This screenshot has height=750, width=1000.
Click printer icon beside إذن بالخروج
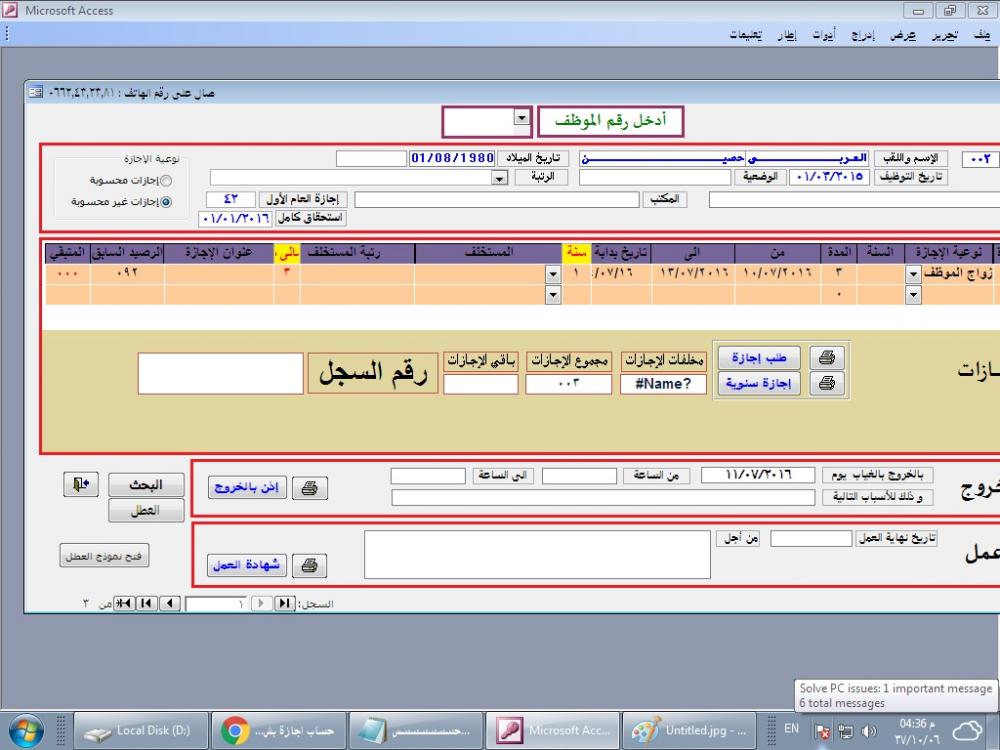[x=309, y=488]
